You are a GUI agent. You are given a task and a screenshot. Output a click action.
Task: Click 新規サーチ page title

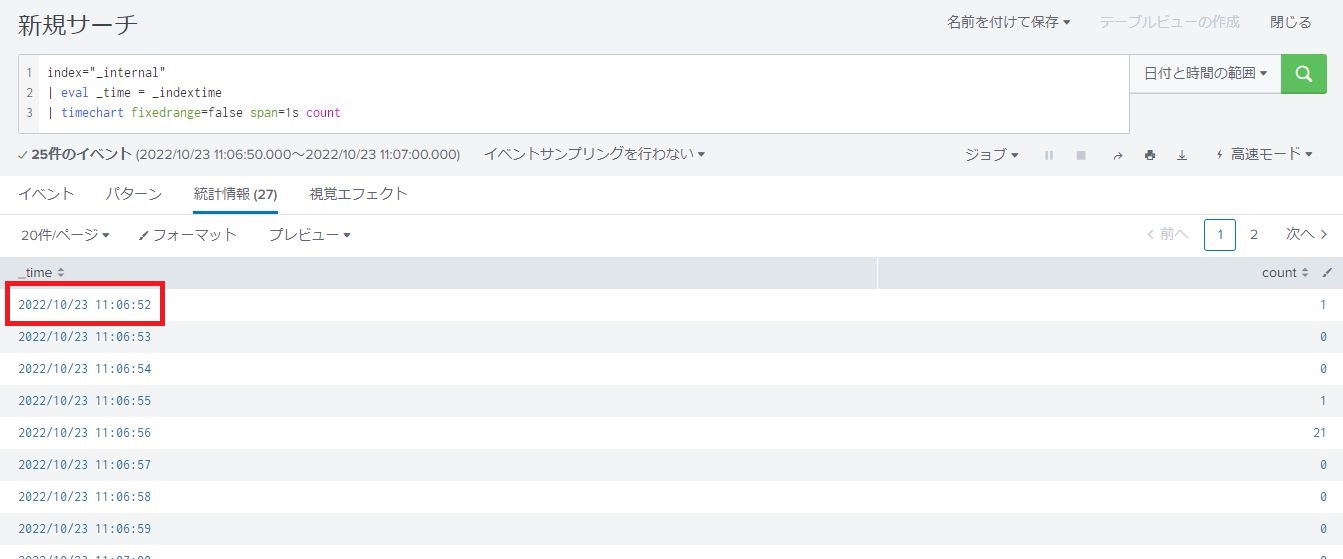tap(78, 24)
